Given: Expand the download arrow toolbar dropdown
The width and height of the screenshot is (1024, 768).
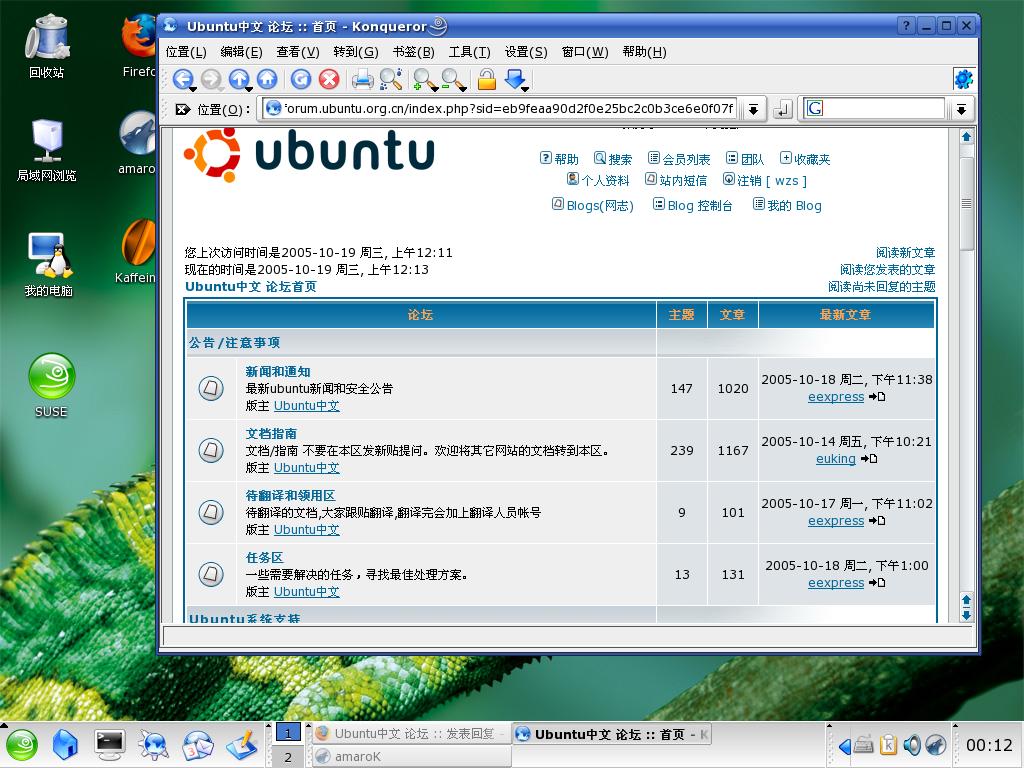Looking at the screenshot, I should (x=525, y=89).
